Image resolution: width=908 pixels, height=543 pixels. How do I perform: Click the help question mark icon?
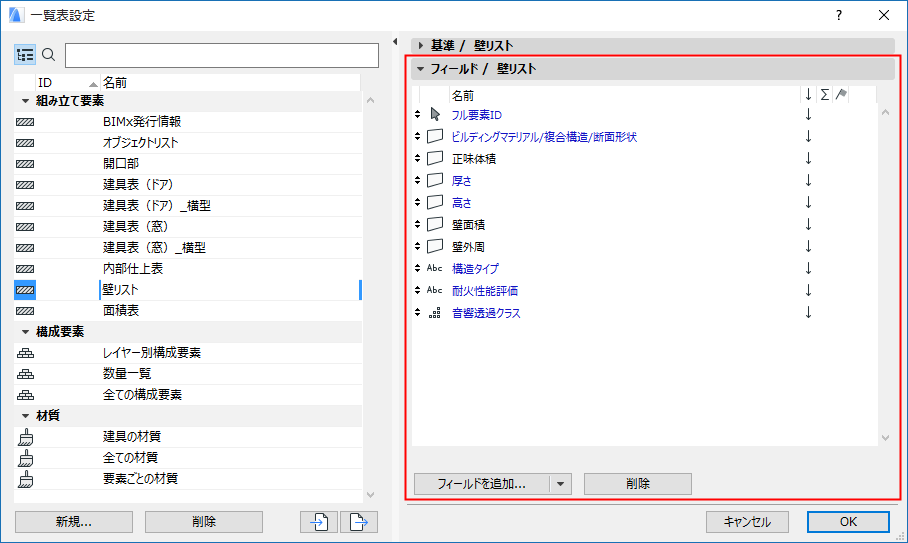(x=839, y=16)
